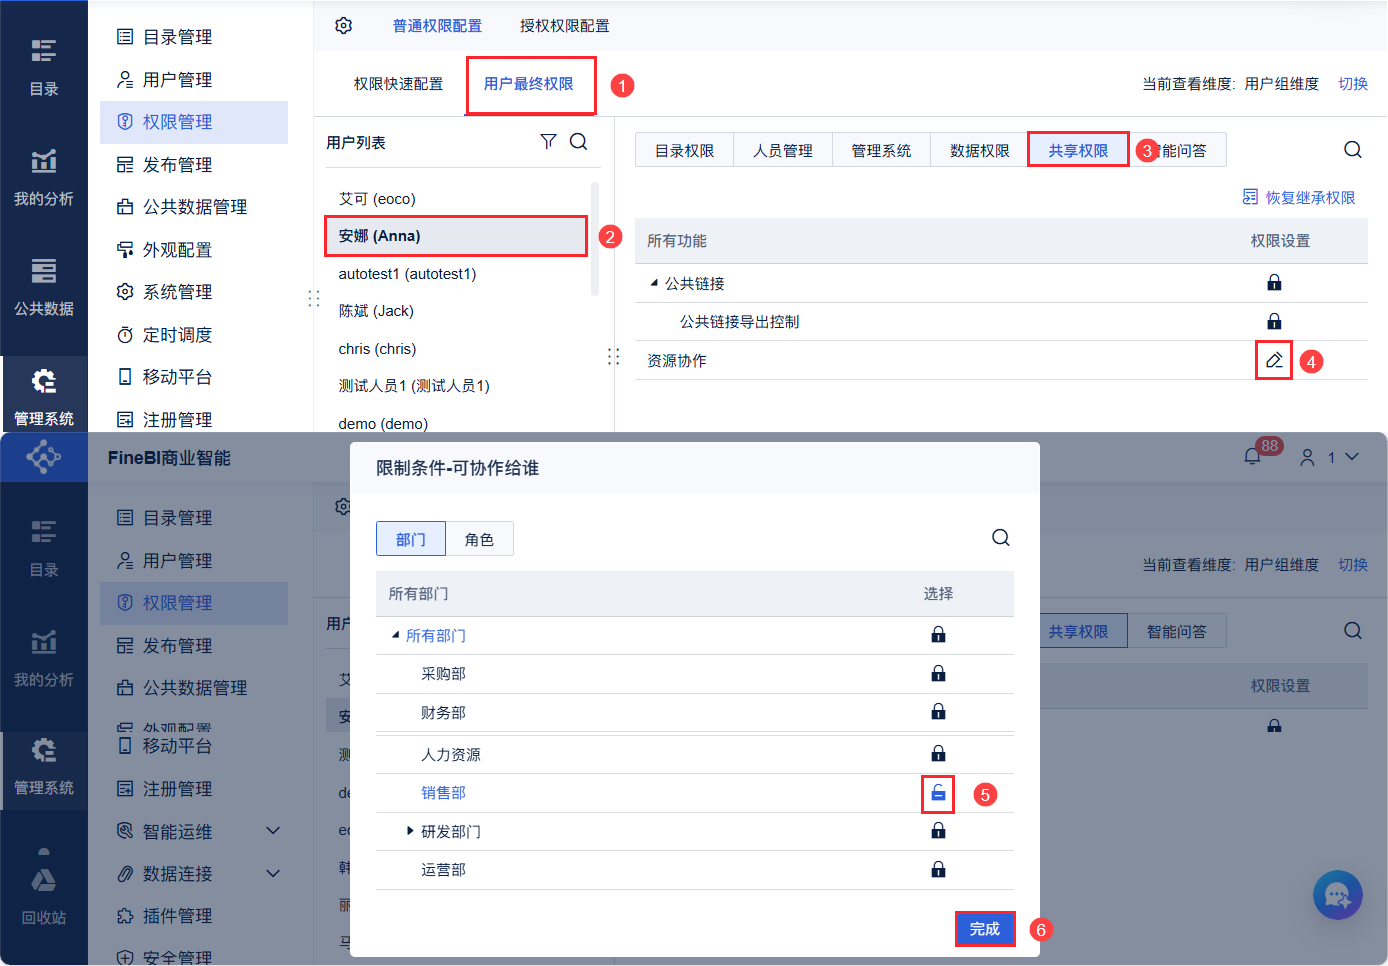The width and height of the screenshot is (1388, 966).
Task: Switch to the 授权权限配置 tab
Action: coord(564,26)
